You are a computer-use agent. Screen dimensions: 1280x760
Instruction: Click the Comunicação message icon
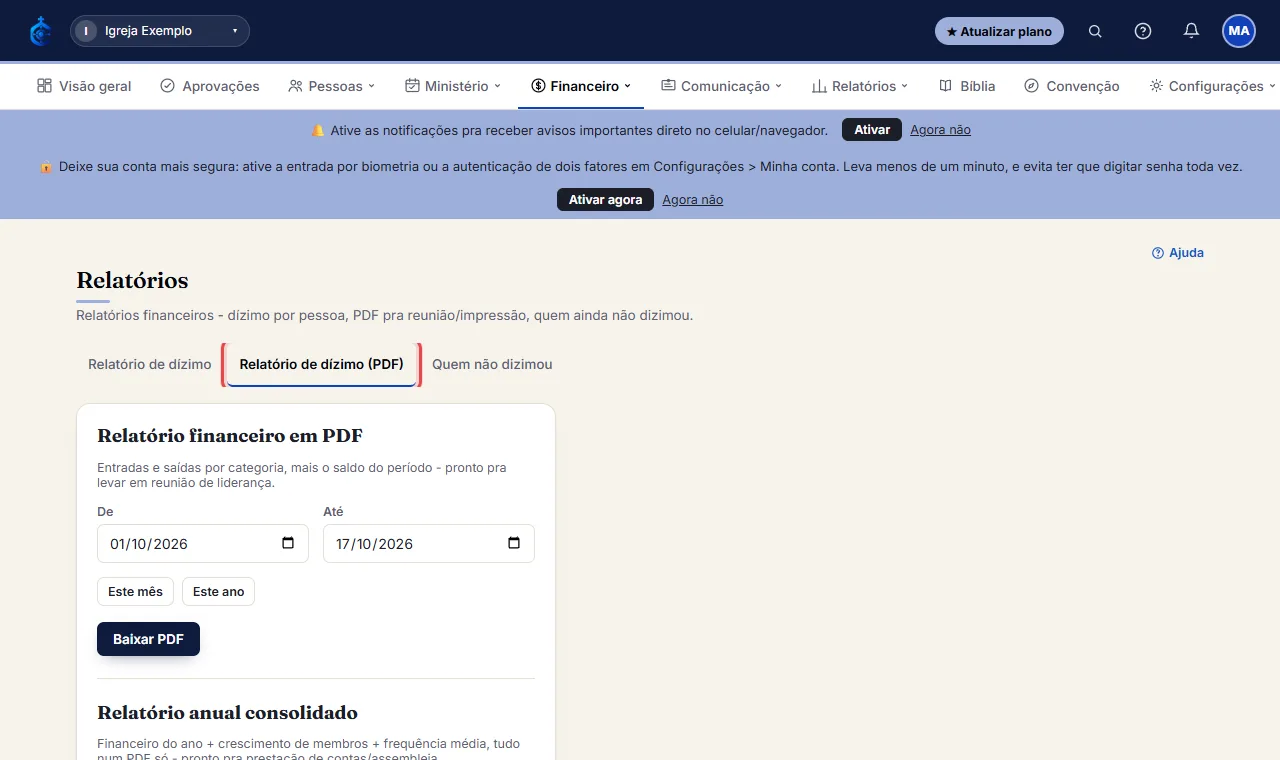pyautogui.click(x=668, y=86)
